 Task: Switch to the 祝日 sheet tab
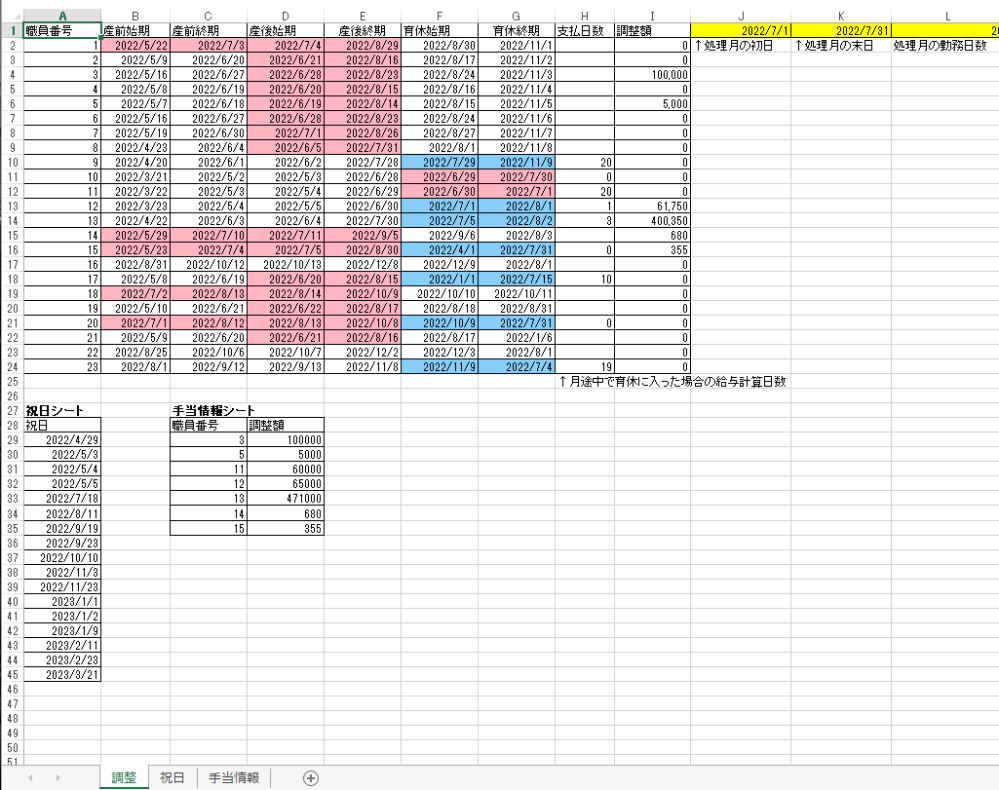[x=172, y=778]
